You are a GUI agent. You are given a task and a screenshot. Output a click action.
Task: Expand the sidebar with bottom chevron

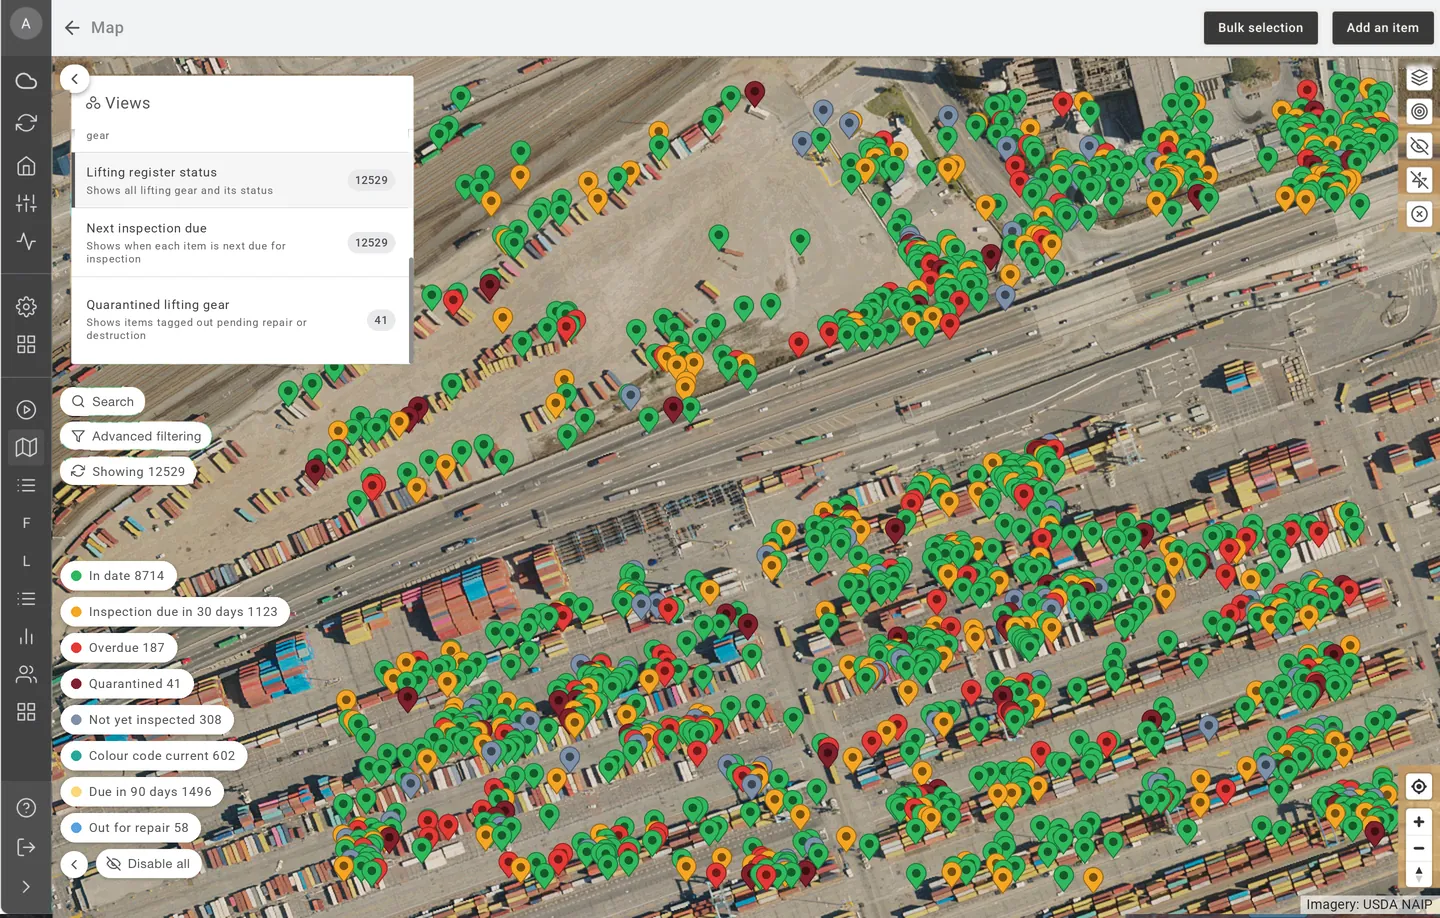pos(26,887)
